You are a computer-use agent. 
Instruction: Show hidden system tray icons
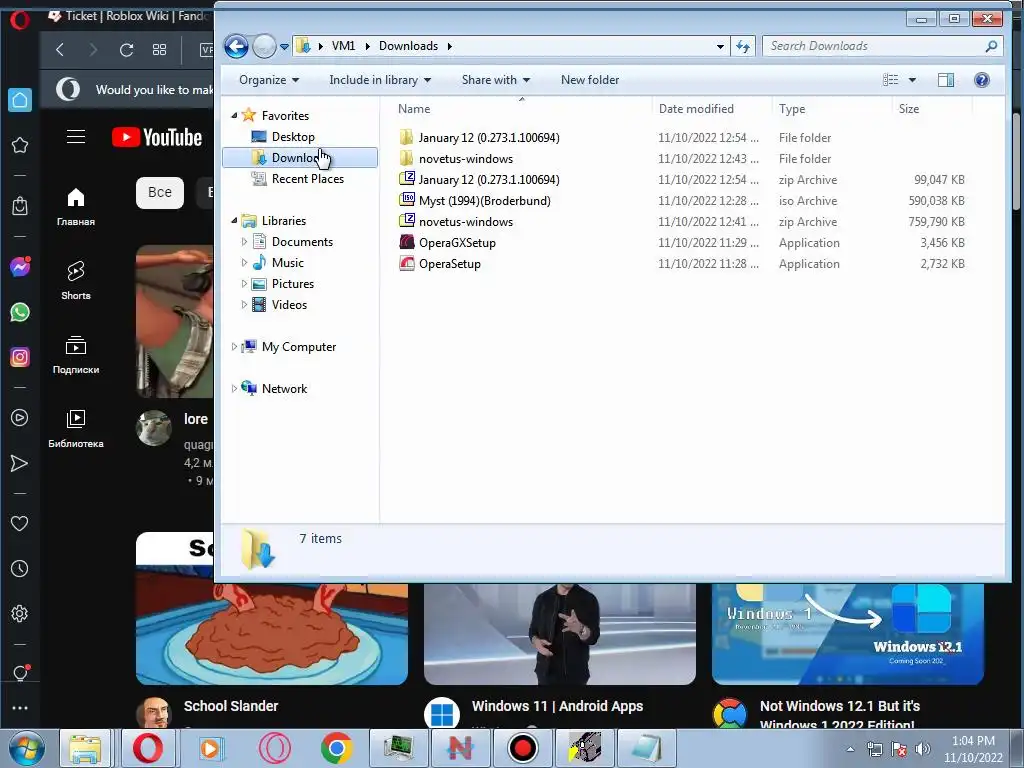click(x=850, y=749)
